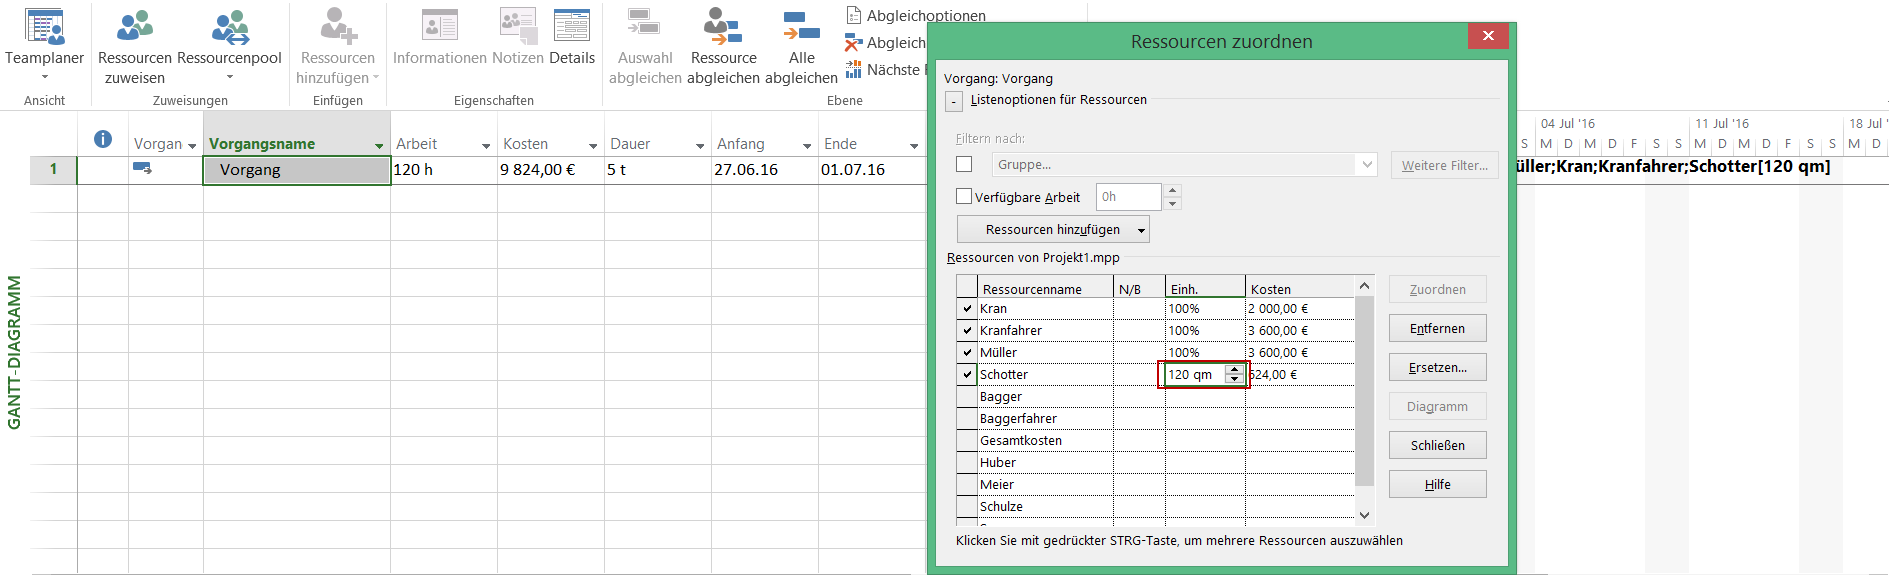Screen dimensions: 1889x575
Task: Open the Ressourcenpool icon menu
Action: point(230,27)
